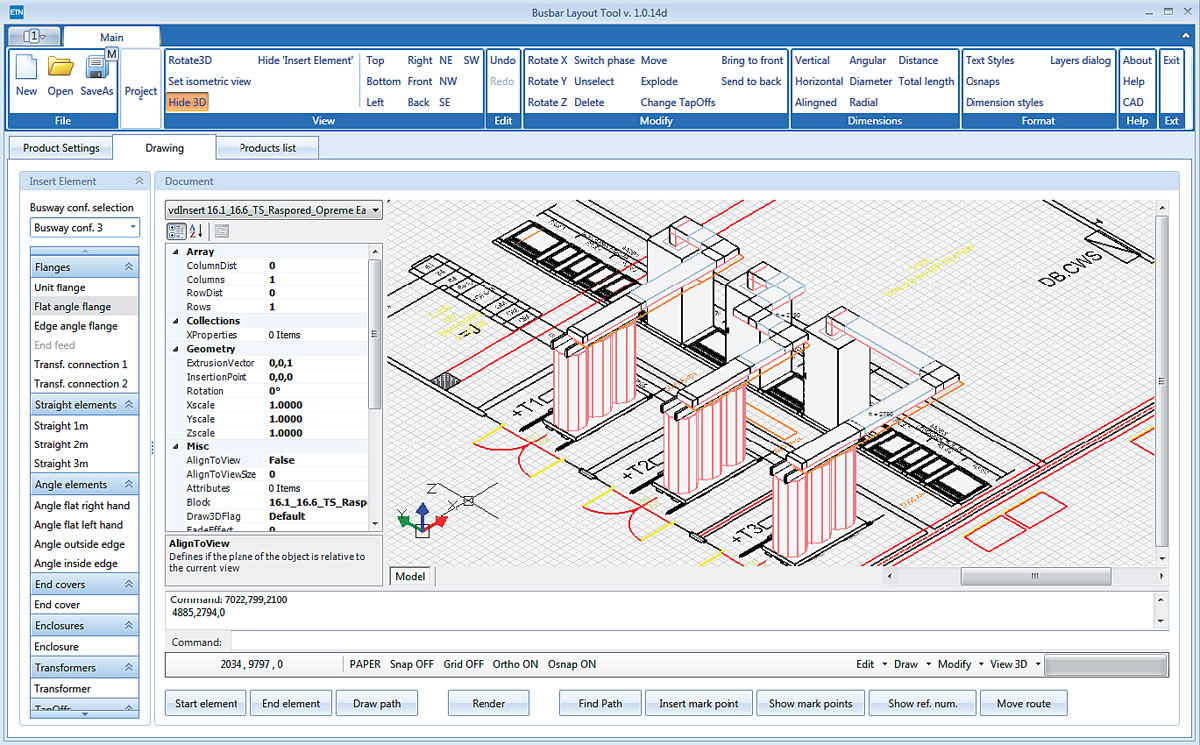Viewport: 1200px width, 745px height.
Task: Click Set isometric view
Action: (209, 81)
